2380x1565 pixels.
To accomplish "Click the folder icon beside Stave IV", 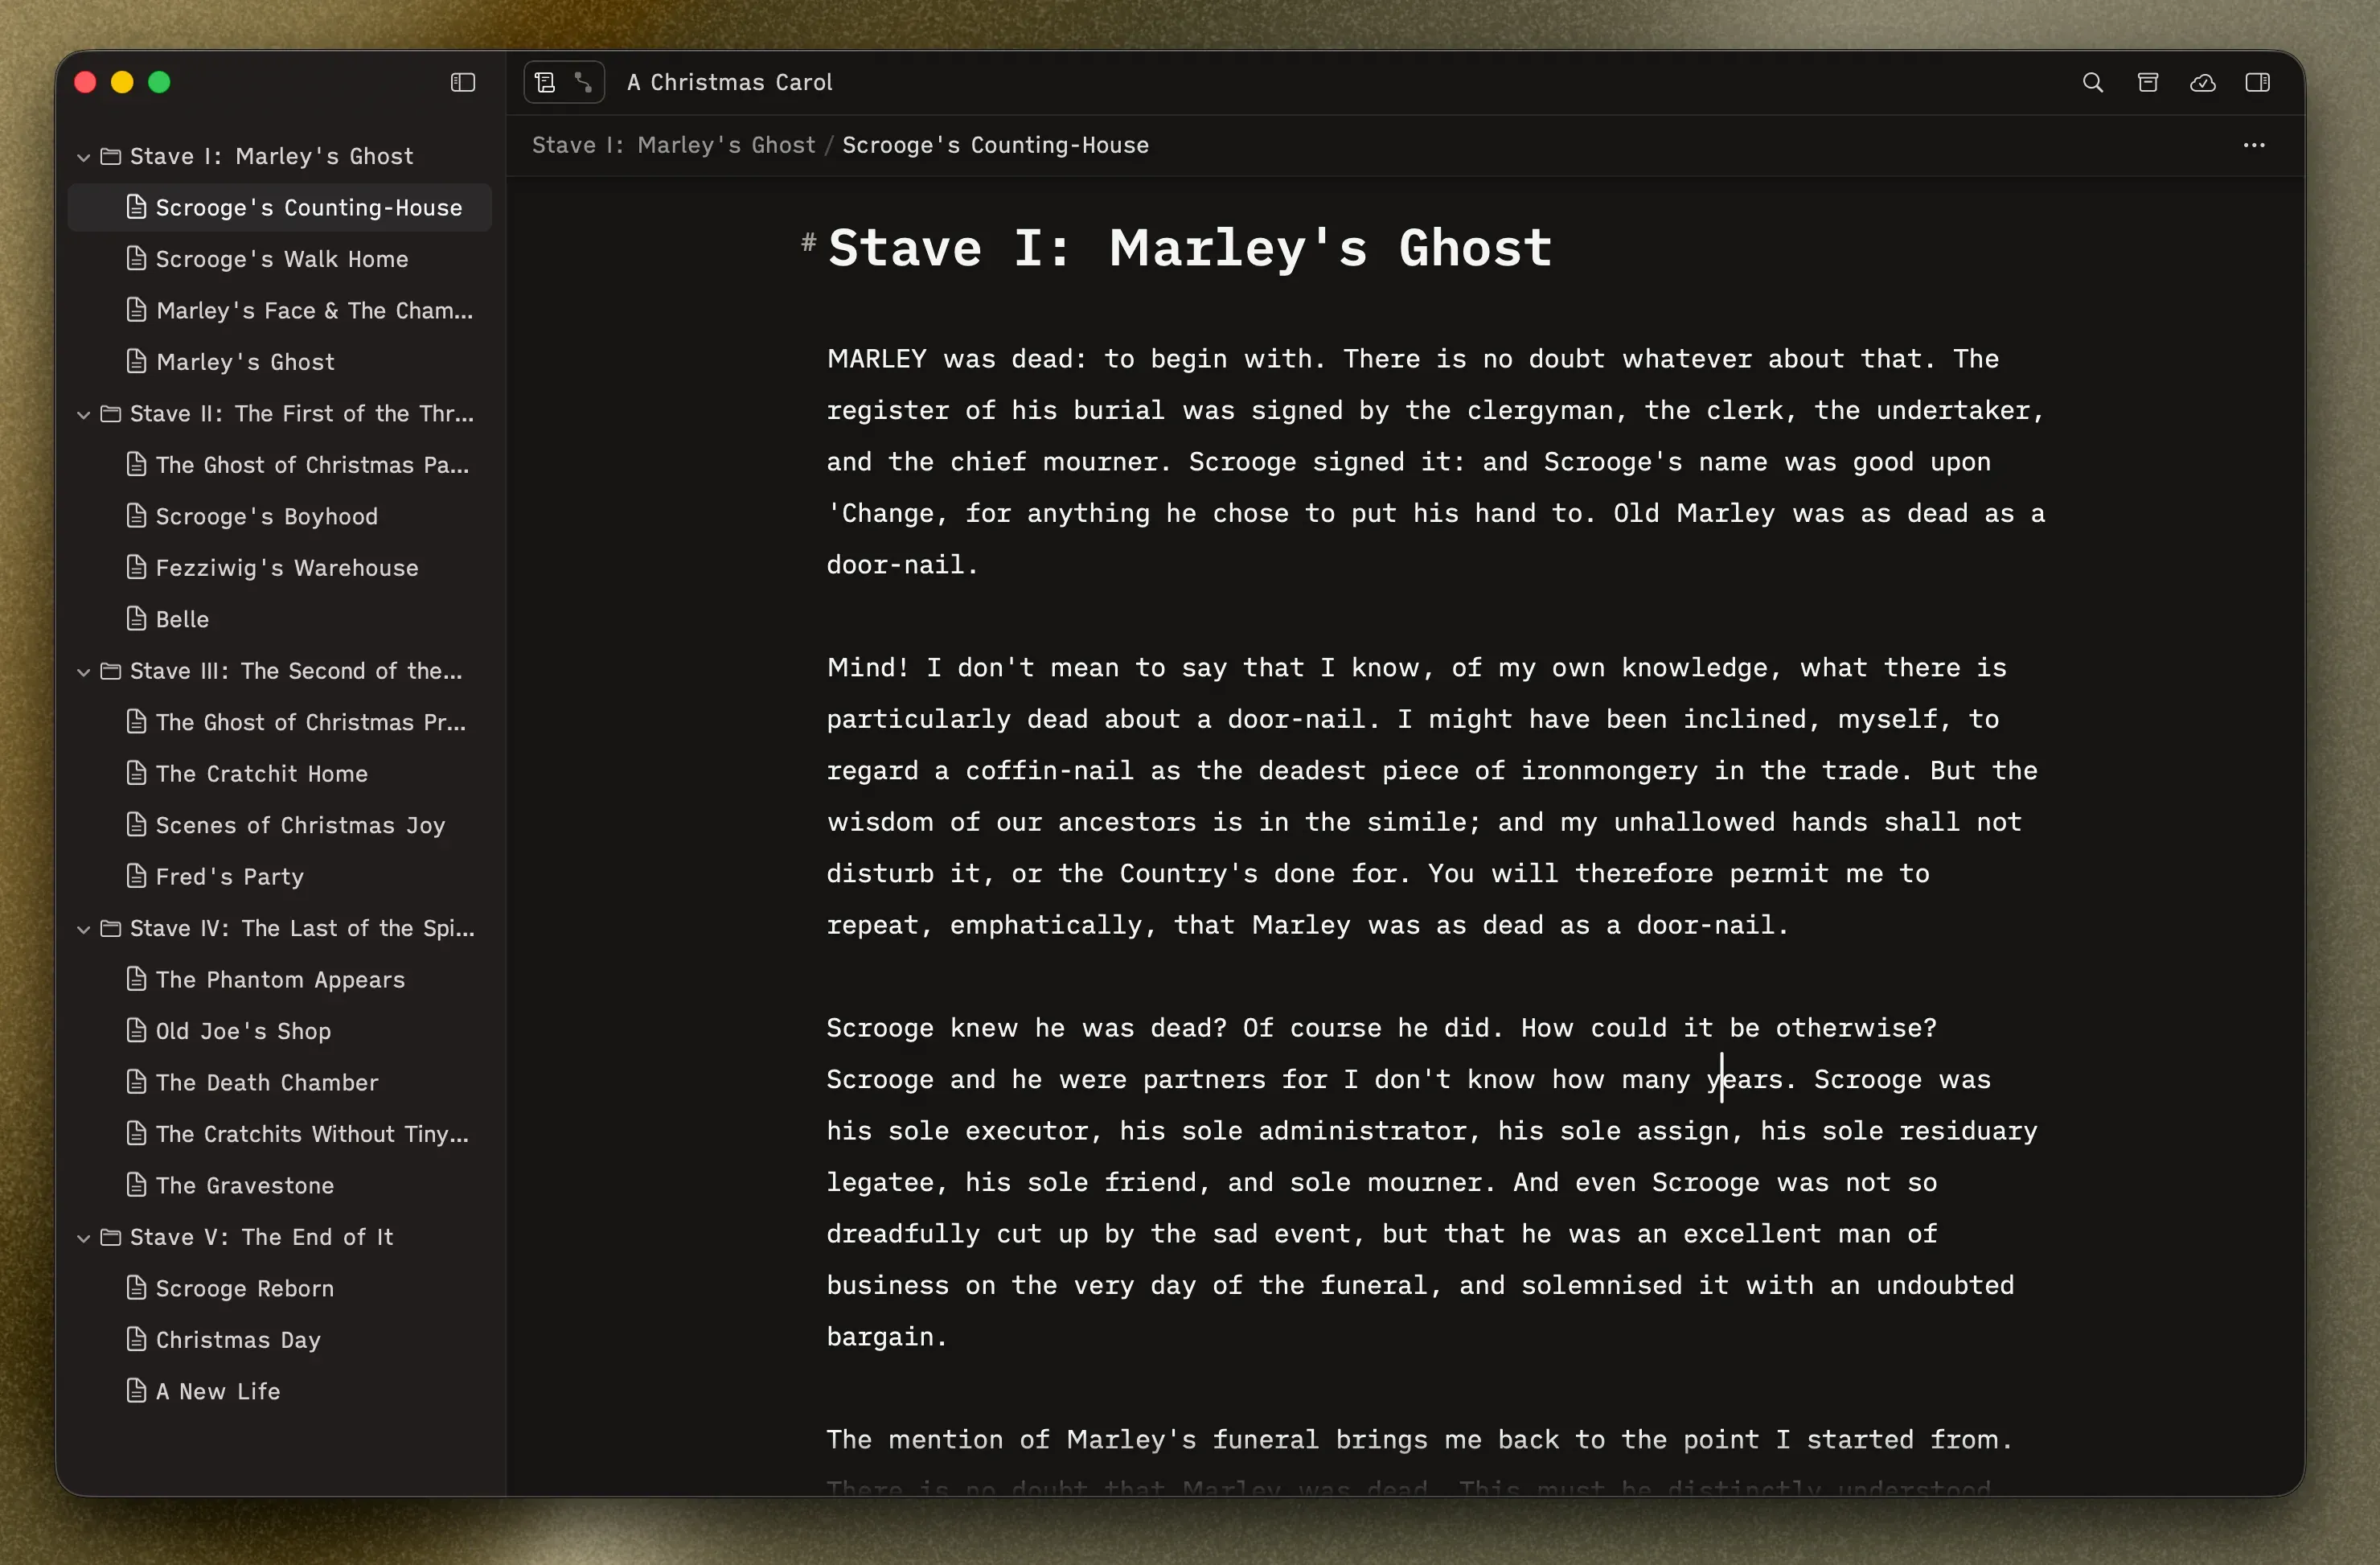I will (111, 928).
